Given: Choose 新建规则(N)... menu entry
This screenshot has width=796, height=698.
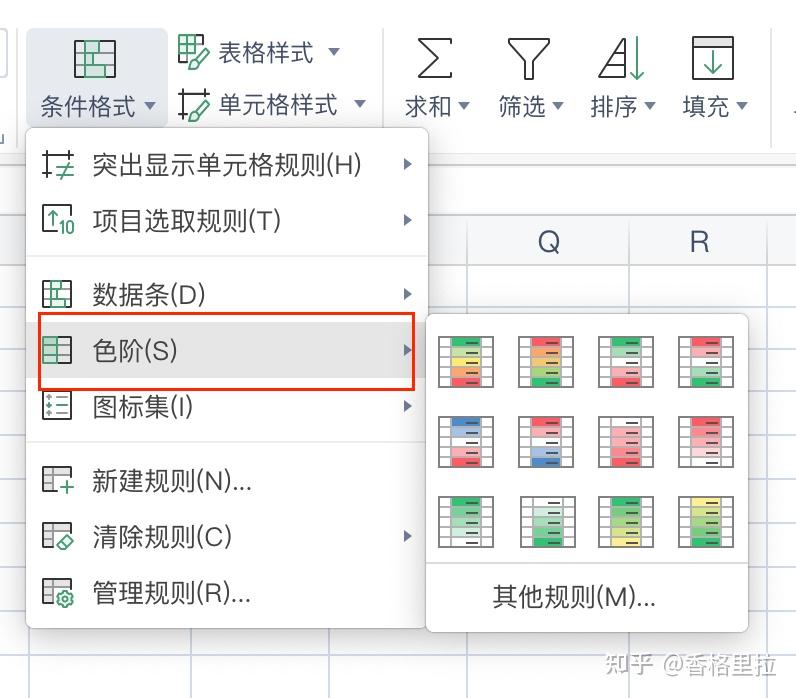Looking at the screenshot, I should [x=227, y=480].
